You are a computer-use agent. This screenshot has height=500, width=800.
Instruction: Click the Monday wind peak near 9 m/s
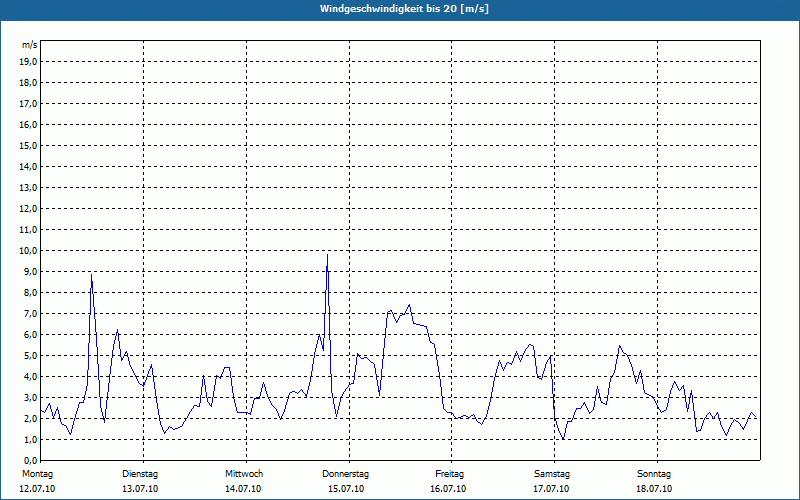click(x=91, y=275)
